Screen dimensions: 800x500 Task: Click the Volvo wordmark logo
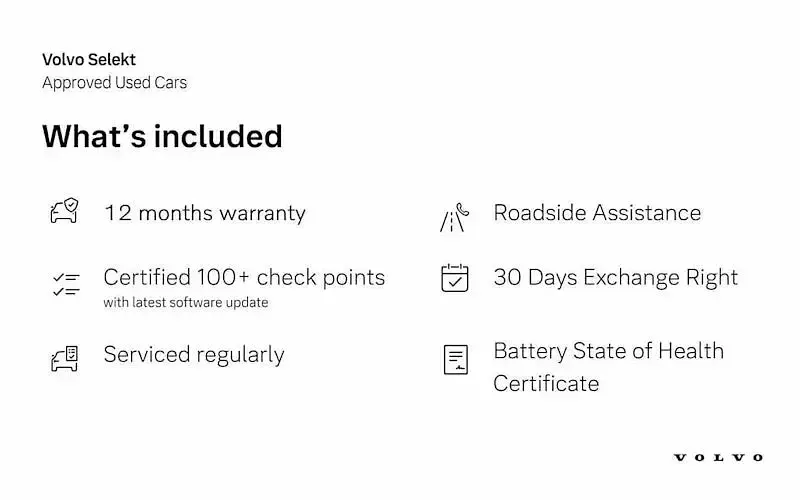(x=718, y=458)
